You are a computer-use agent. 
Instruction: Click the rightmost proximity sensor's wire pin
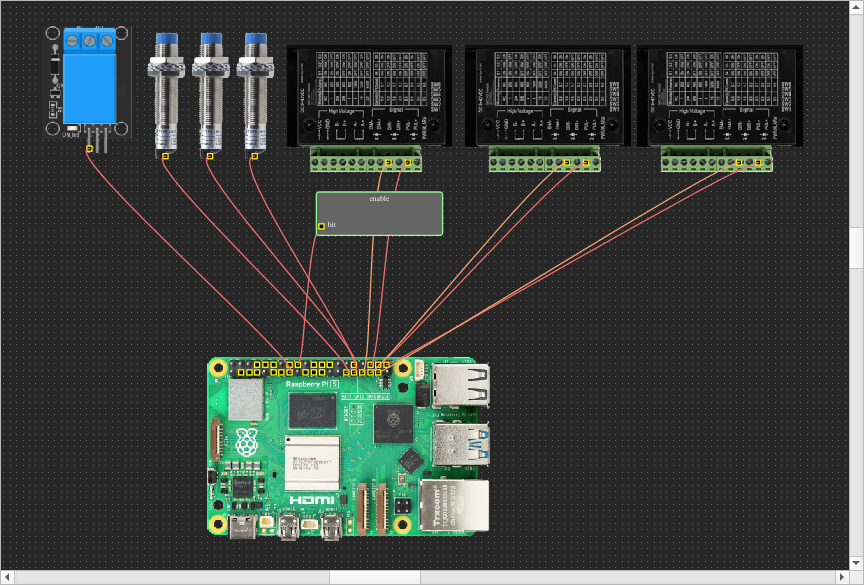(255, 157)
